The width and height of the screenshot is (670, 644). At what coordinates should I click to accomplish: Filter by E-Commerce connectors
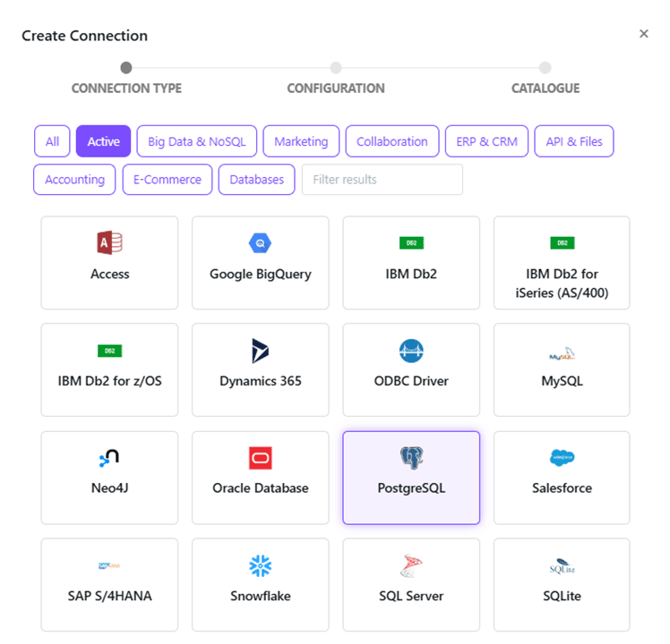[x=167, y=179]
